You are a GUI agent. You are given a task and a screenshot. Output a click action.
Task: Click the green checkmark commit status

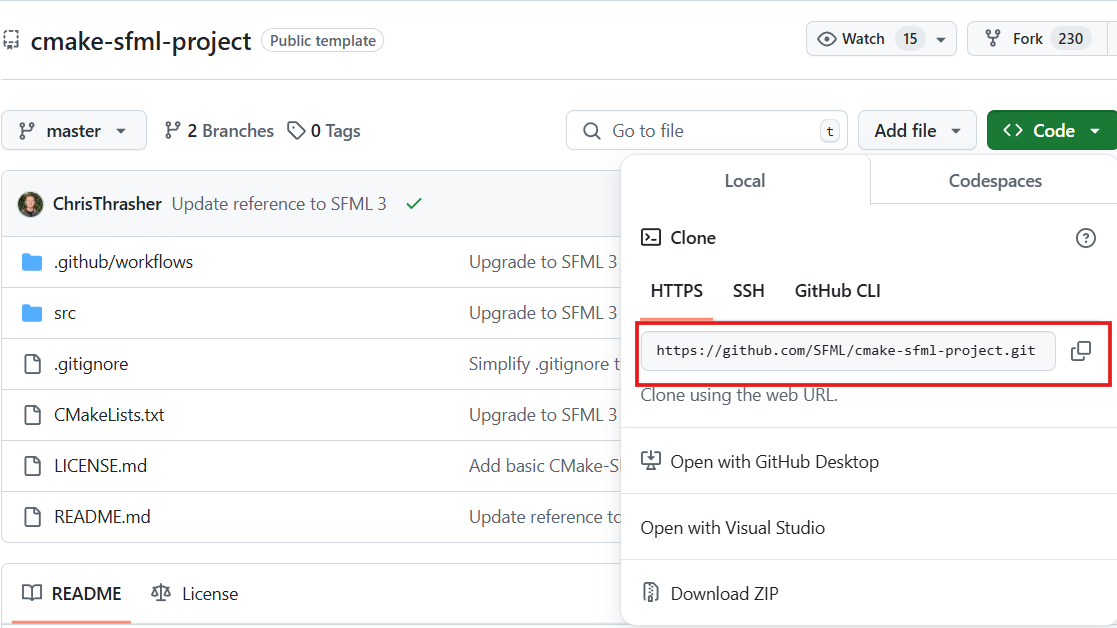[x=414, y=204]
